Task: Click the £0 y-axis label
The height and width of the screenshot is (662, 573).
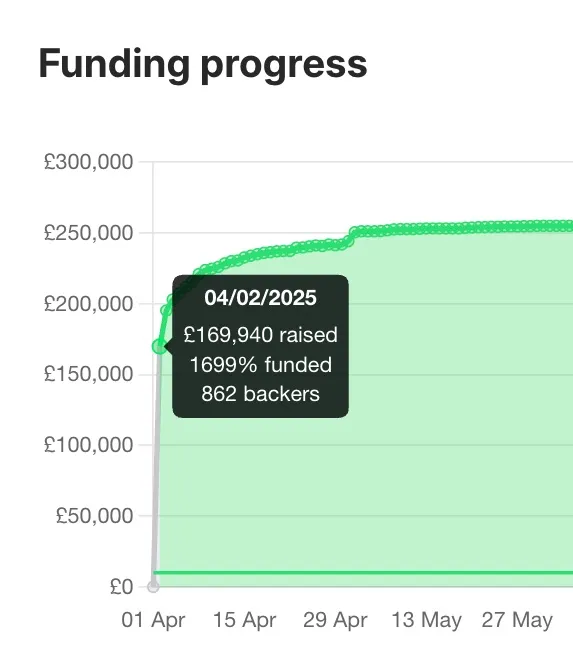Action: point(122,586)
